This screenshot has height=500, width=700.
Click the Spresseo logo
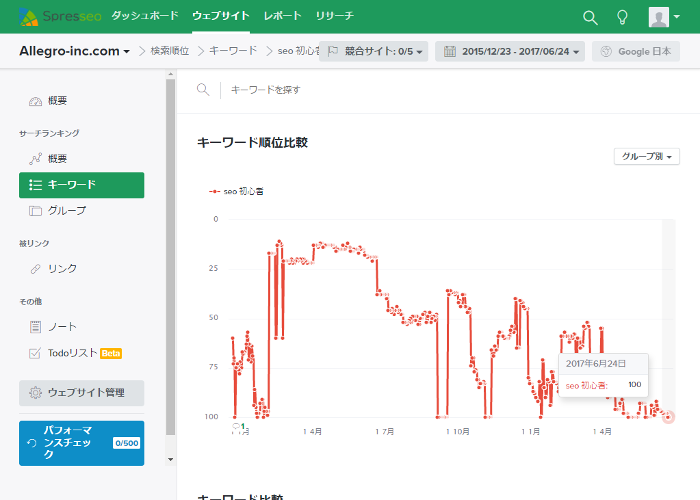pyautogui.click(x=60, y=17)
